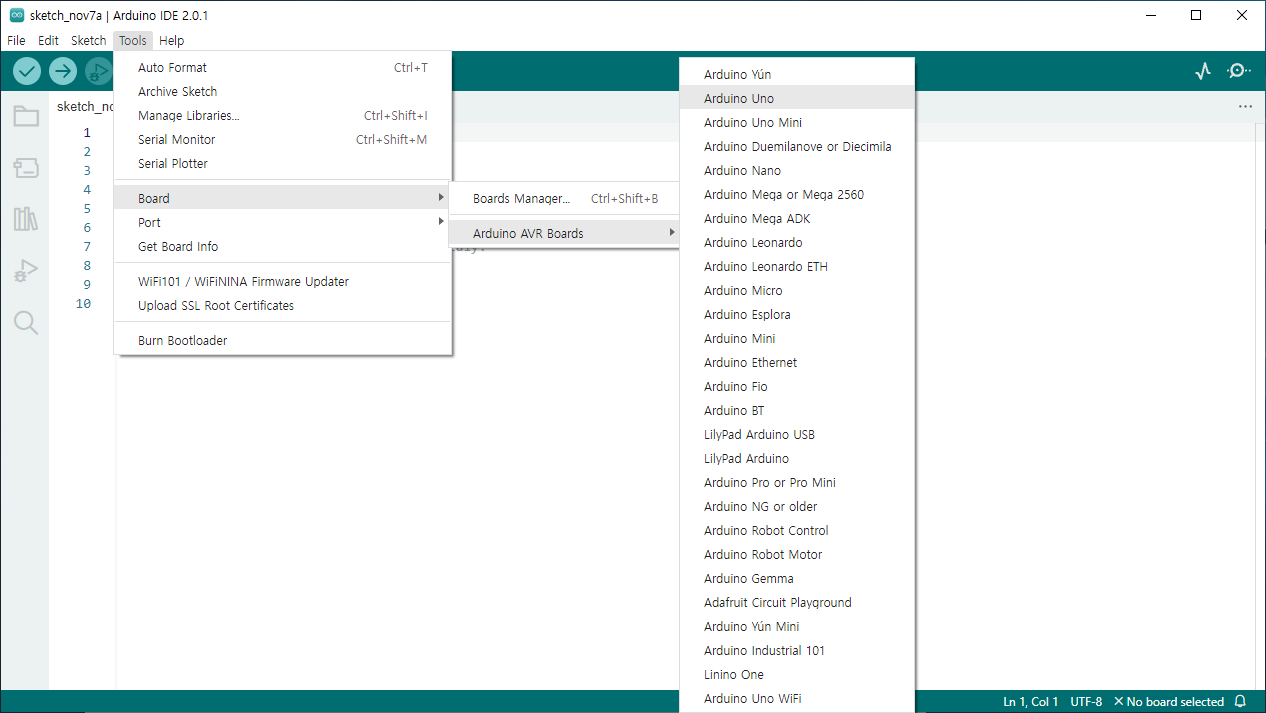Screen dimensions: 1266x713
Task: Open the Library Manager sidebar icon
Action: point(26,219)
